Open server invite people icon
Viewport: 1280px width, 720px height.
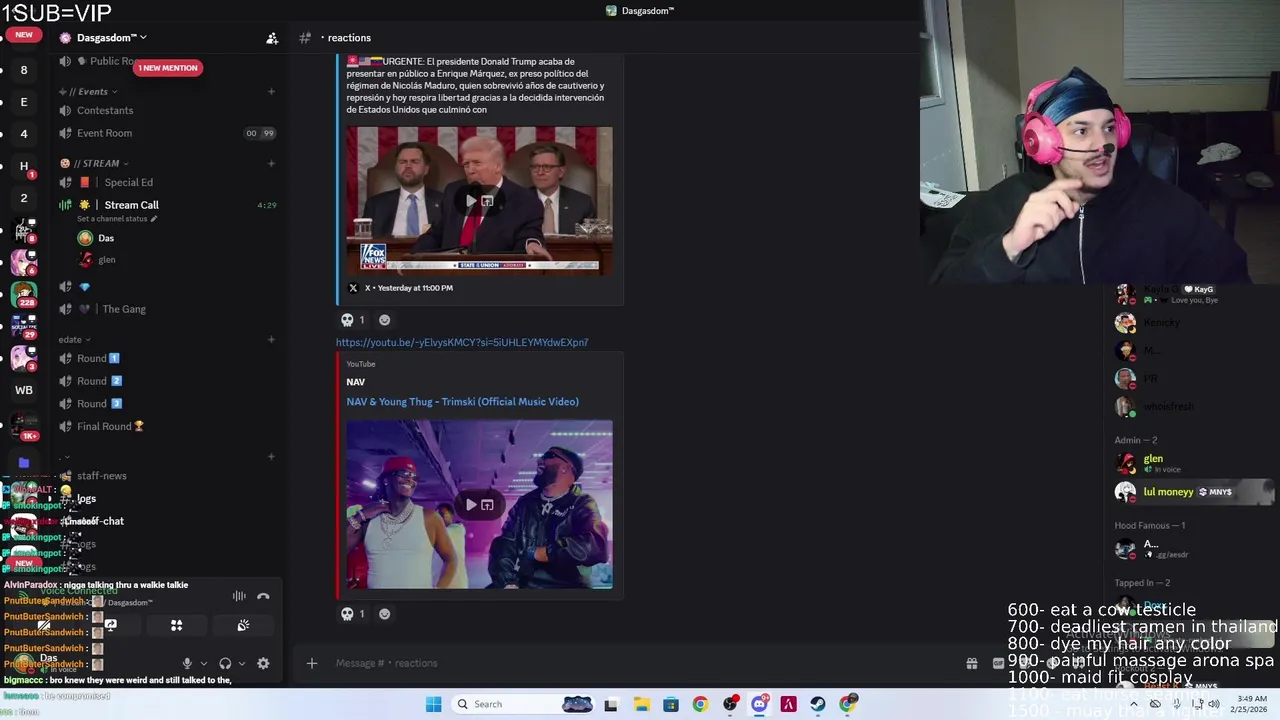pyautogui.click(x=271, y=38)
